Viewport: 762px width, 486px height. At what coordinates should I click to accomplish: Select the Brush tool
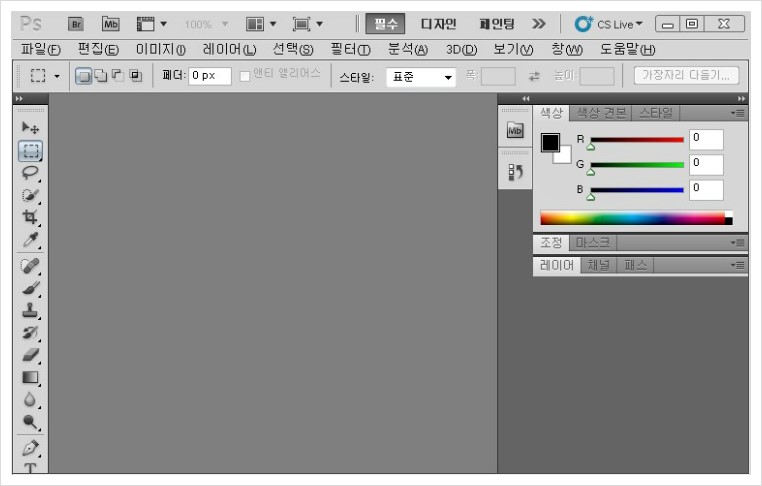(x=31, y=288)
